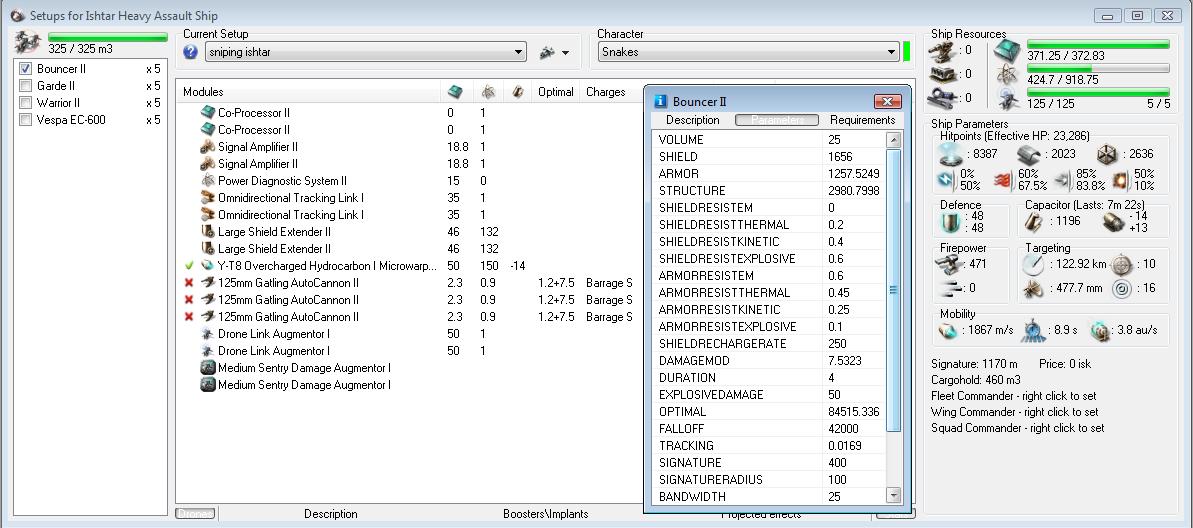Click the sensor strength icon showing 16
Screen dimensions: 1193x528
[1120, 288]
